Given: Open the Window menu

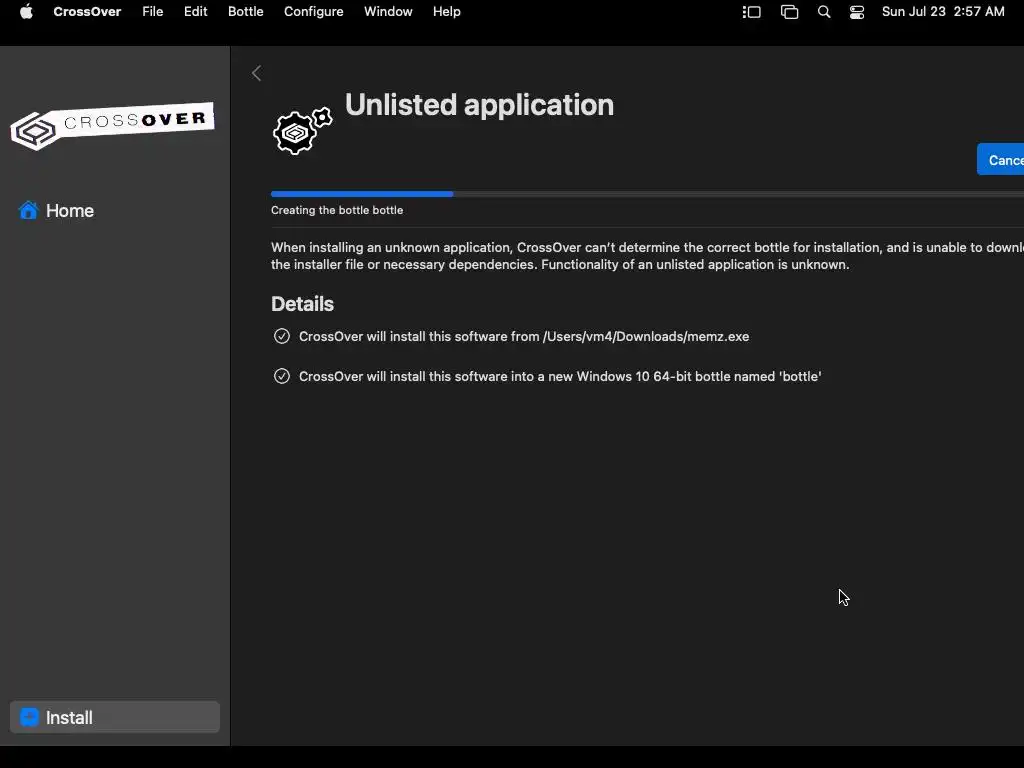Looking at the screenshot, I should point(388,12).
